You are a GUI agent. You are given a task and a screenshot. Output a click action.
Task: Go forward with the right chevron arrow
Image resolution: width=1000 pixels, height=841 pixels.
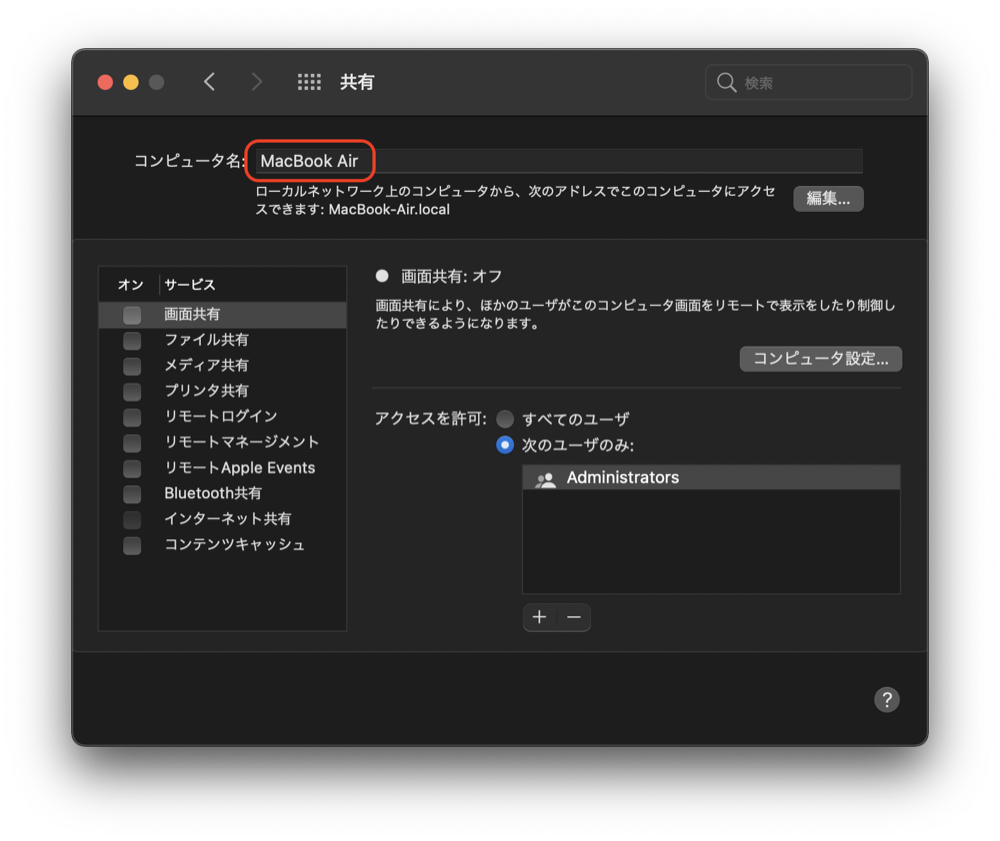click(x=256, y=82)
